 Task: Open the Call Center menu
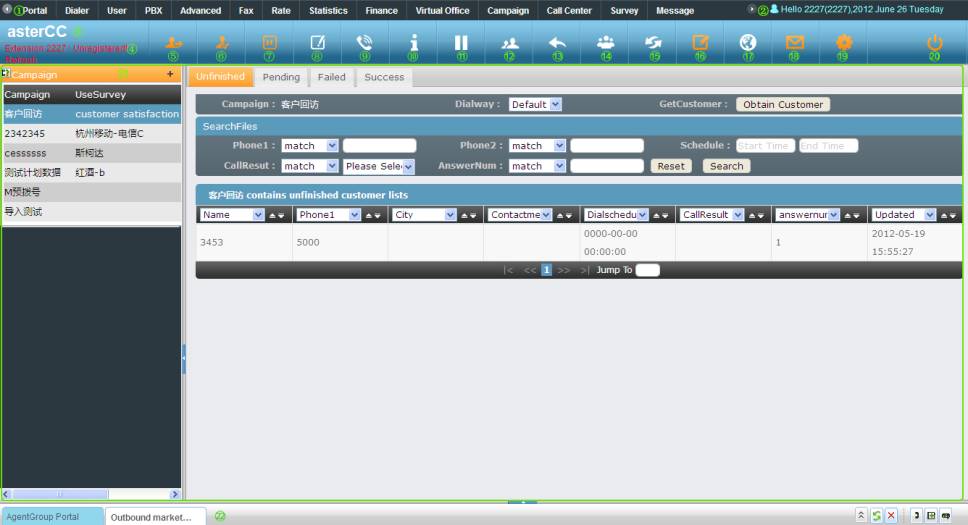click(x=569, y=11)
